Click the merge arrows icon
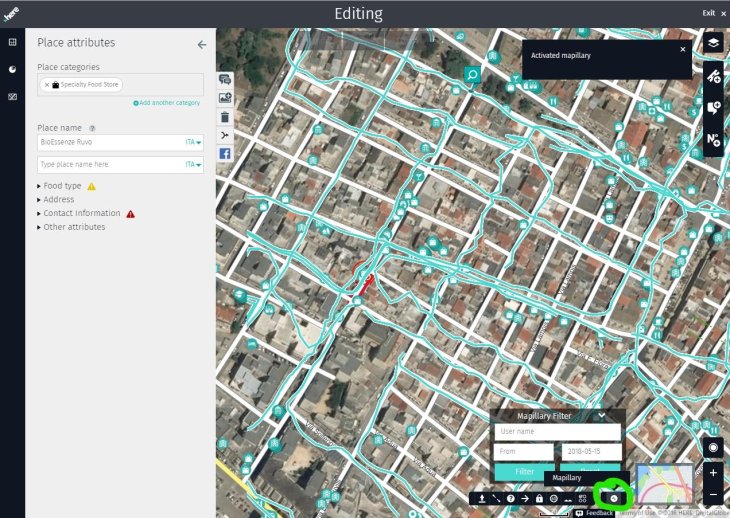Image resolution: width=730 pixels, height=518 pixels. [x=225, y=135]
